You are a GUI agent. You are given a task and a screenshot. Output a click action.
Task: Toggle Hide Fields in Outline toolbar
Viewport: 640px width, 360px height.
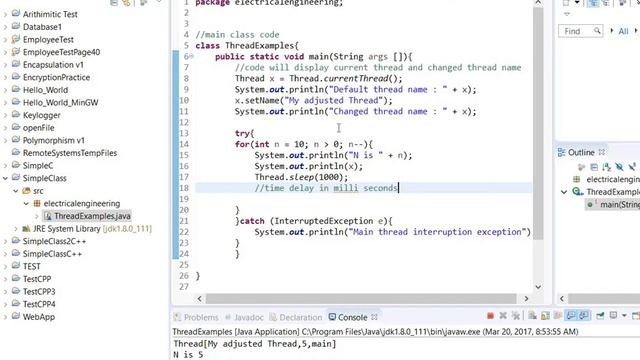[619, 167]
